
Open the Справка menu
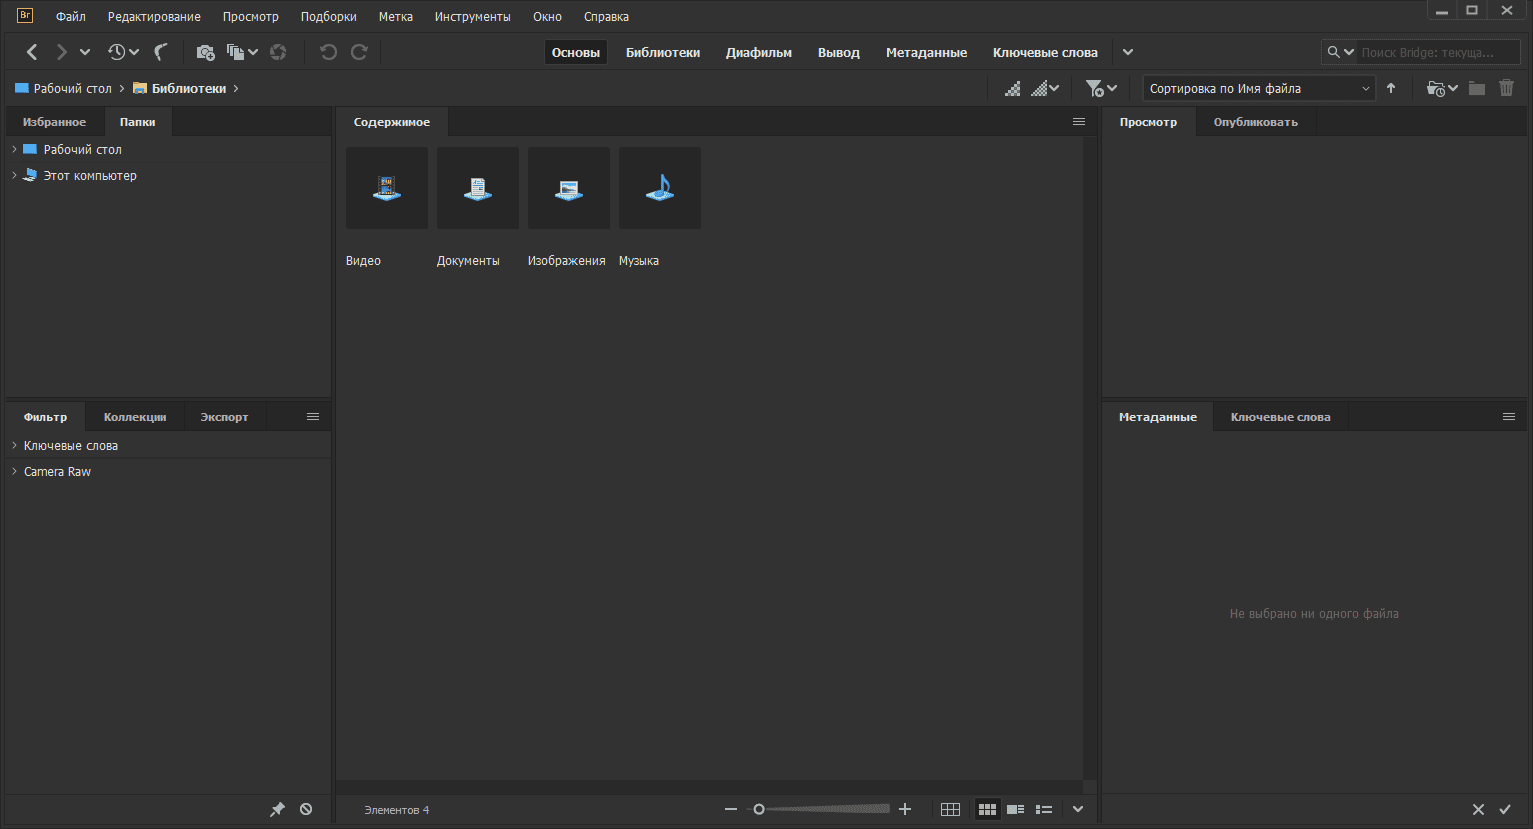point(607,17)
